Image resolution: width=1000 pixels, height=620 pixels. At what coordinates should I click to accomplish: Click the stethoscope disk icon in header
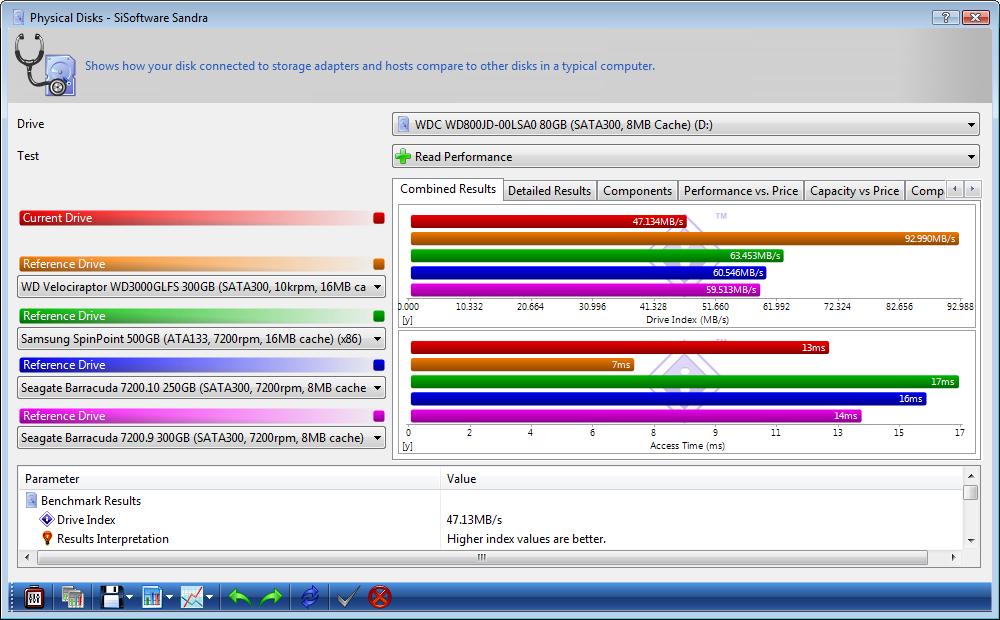point(45,65)
